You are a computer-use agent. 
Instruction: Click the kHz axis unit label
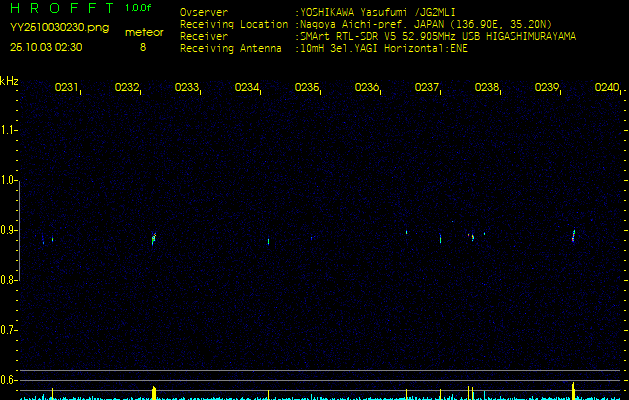pyautogui.click(x=9, y=80)
